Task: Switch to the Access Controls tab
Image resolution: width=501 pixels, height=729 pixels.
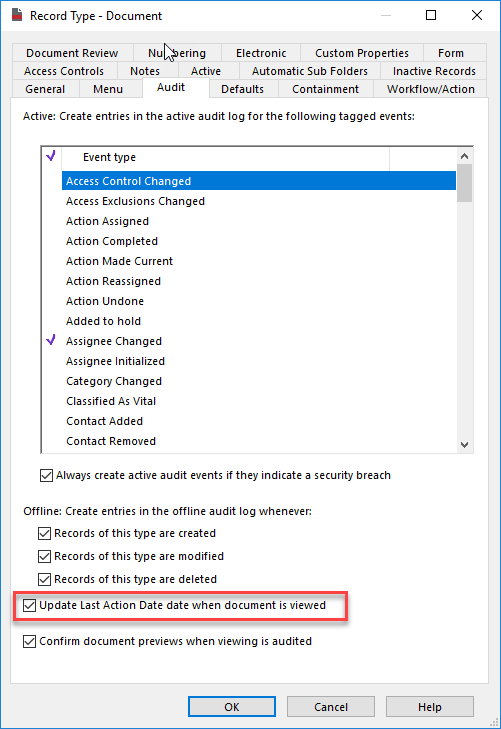Action: tap(64, 71)
